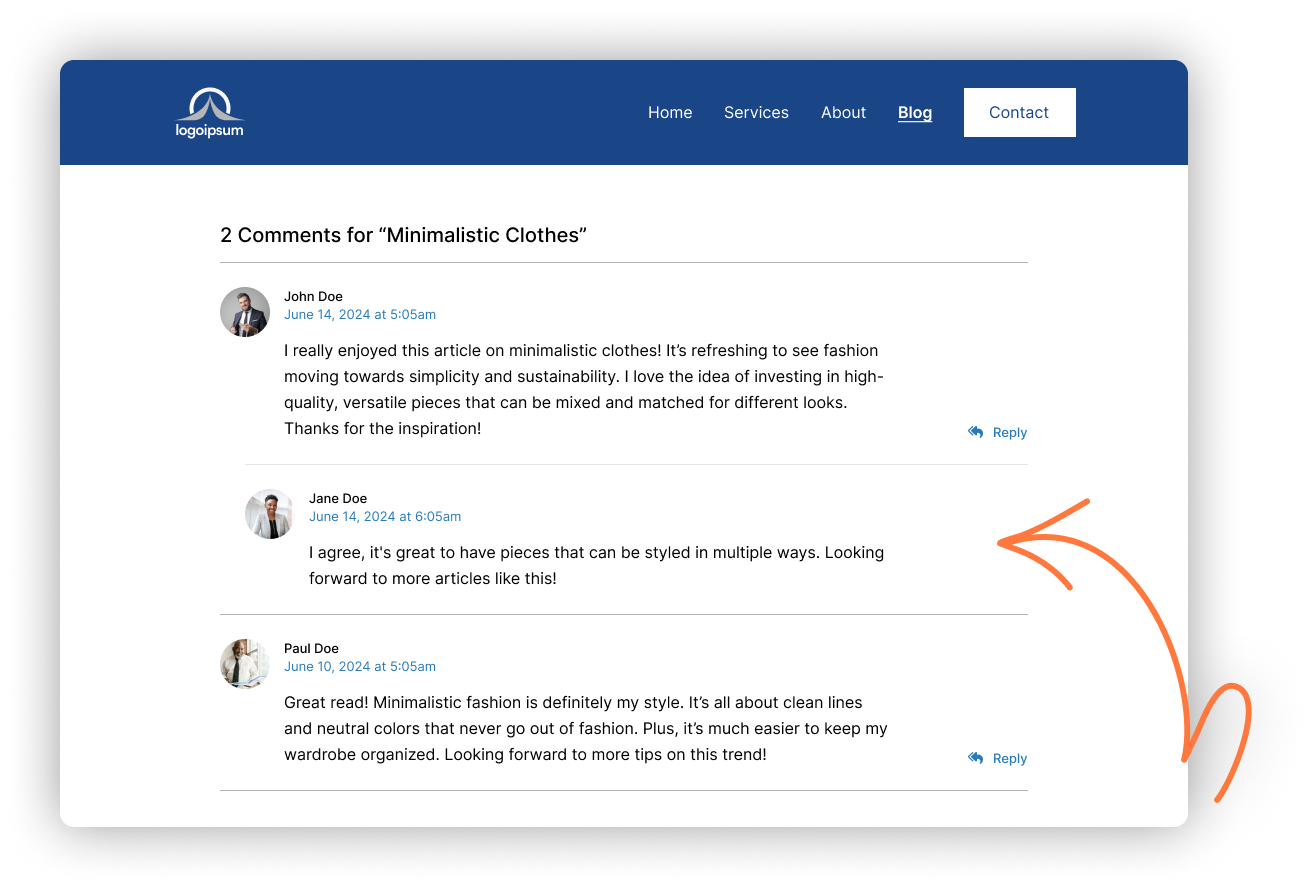Reply link text on Paul Doe's comment
This screenshot has height=887, width=1312.
(1010, 759)
